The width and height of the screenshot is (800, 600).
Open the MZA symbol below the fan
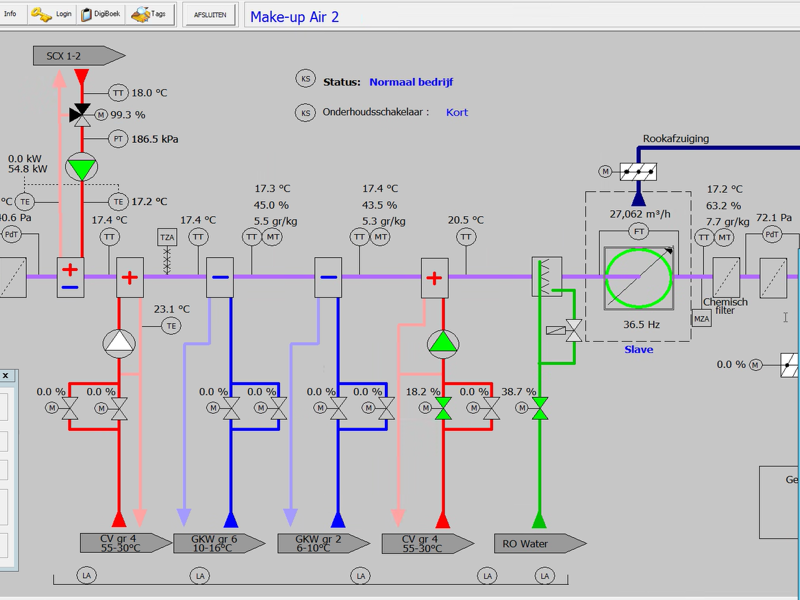(702, 319)
